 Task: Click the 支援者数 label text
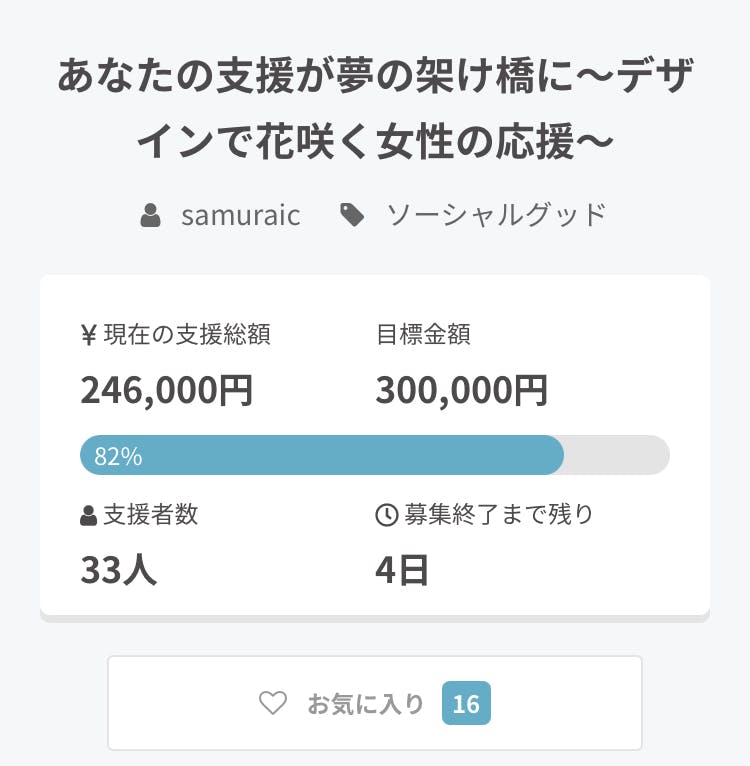click(x=151, y=515)
